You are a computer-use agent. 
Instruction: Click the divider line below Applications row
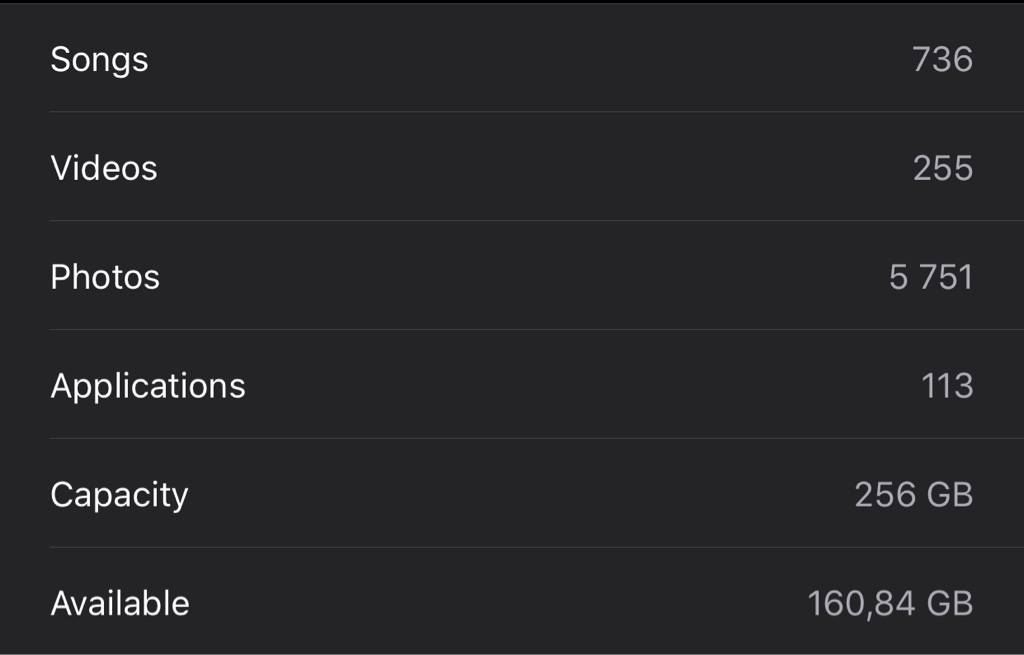537,438
